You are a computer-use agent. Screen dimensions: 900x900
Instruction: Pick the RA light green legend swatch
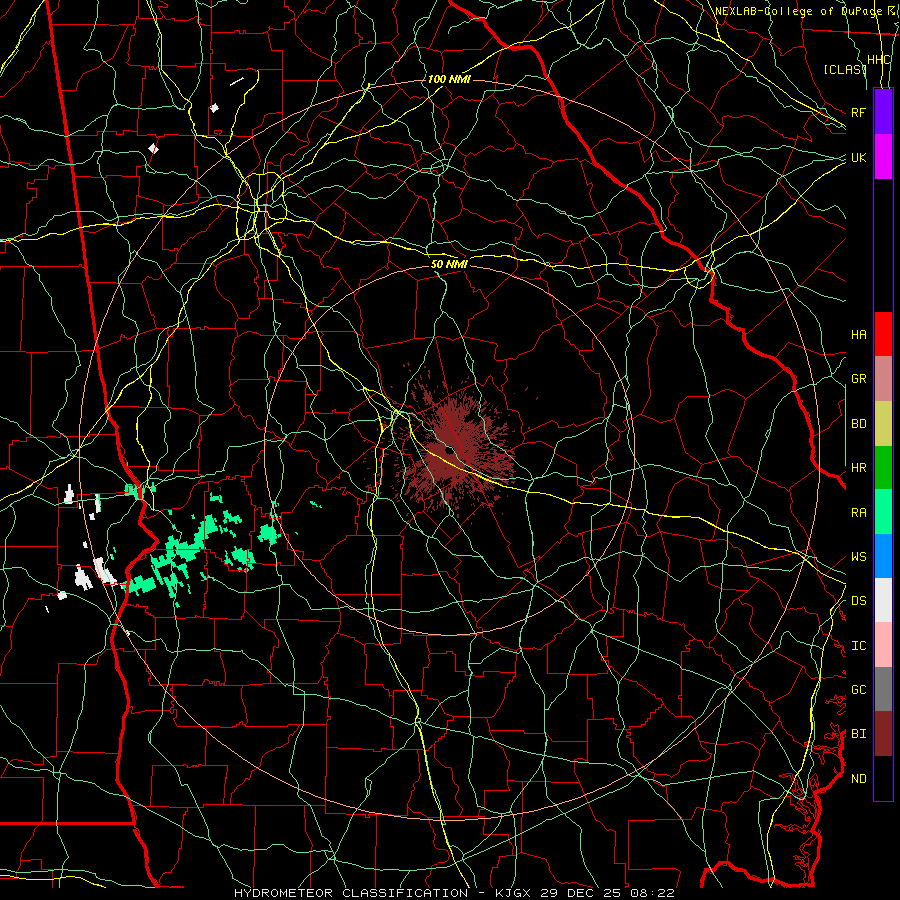pyautogui.click(x=883, y=512)
